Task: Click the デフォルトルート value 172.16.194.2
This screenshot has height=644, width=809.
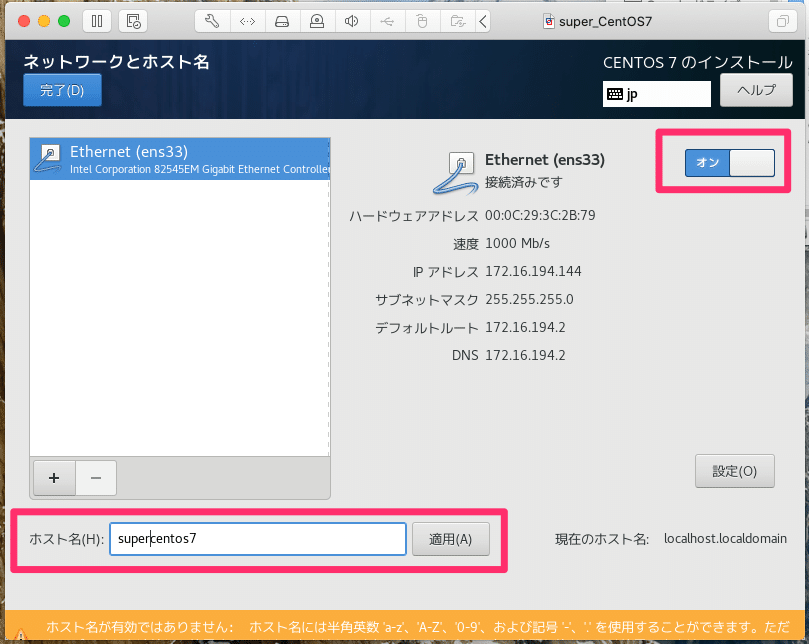Action: [x=525, y=327]
